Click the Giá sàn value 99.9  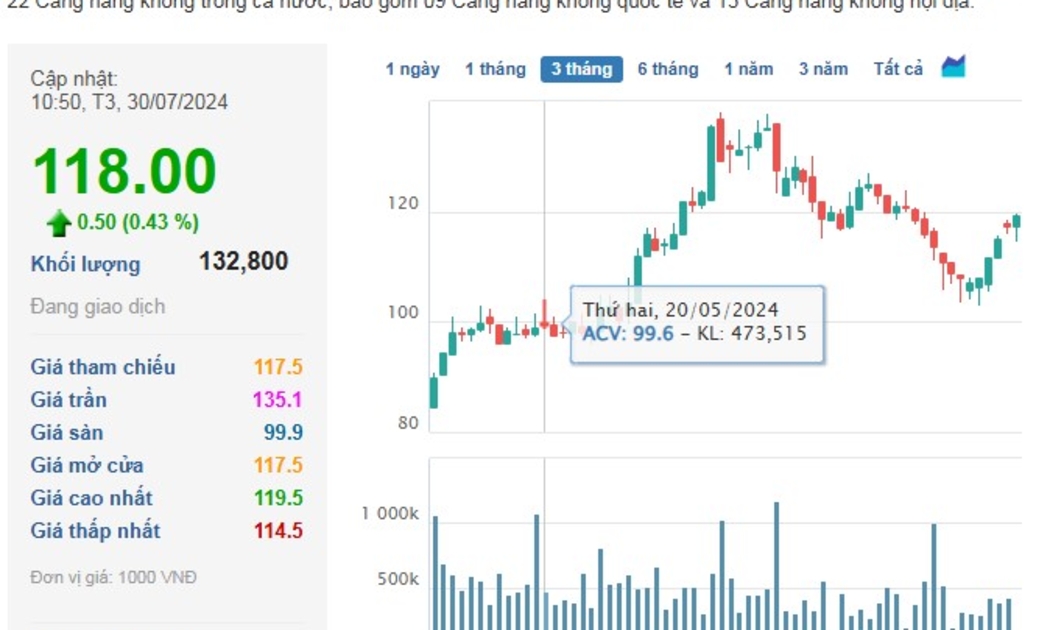[x=283, y=433]
